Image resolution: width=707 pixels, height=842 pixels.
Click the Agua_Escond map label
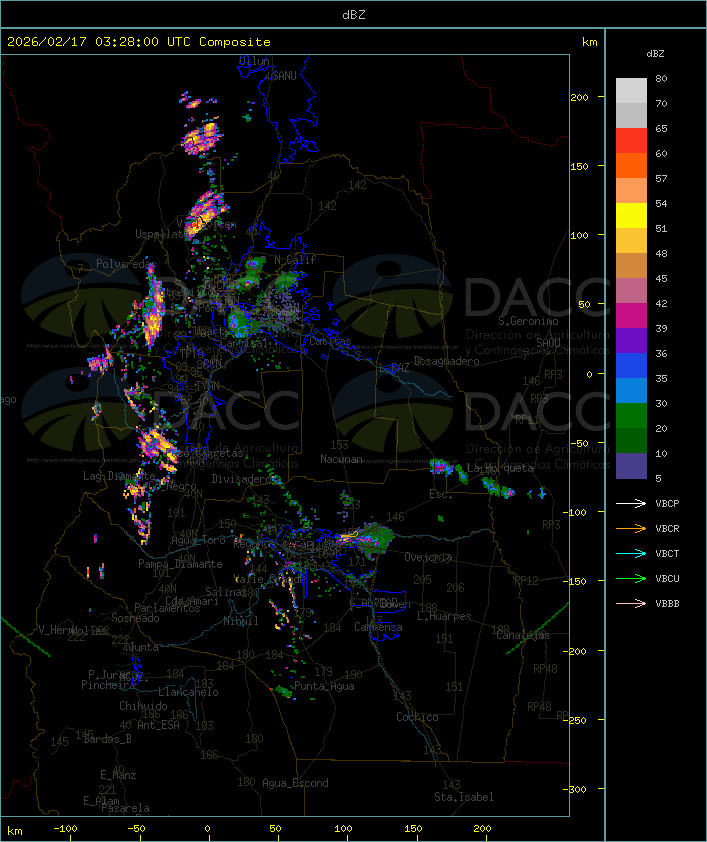295,783
